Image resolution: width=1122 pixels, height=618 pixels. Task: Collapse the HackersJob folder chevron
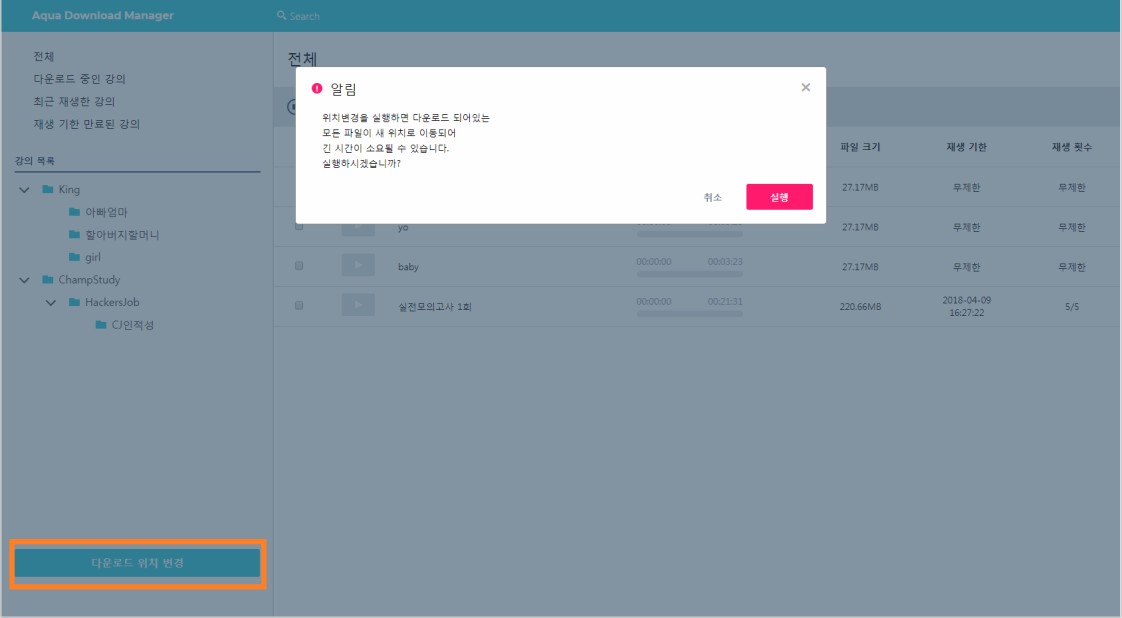coord(51,303)
